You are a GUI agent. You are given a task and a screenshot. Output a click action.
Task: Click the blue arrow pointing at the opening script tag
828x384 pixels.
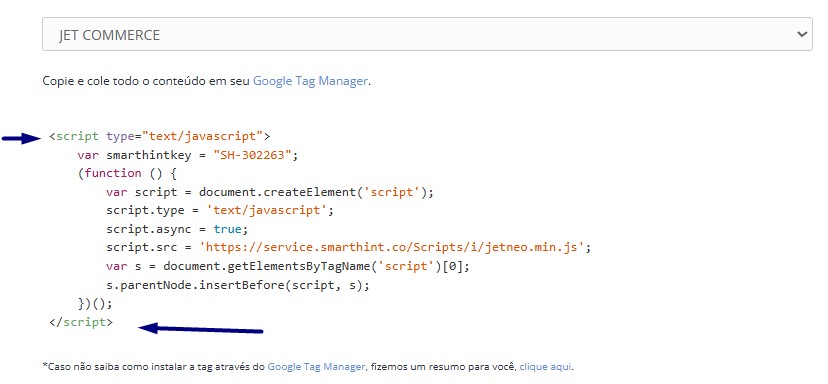coord(21,138)
